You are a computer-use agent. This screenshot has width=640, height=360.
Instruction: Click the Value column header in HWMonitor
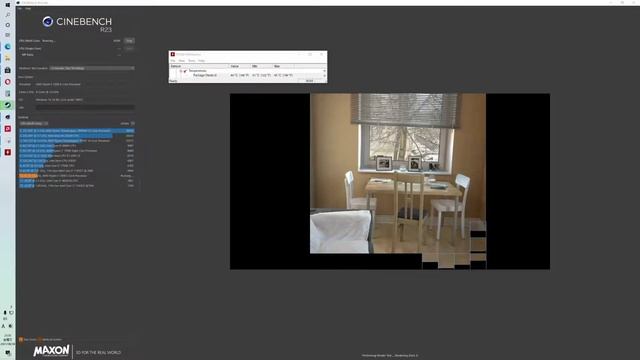240,66
